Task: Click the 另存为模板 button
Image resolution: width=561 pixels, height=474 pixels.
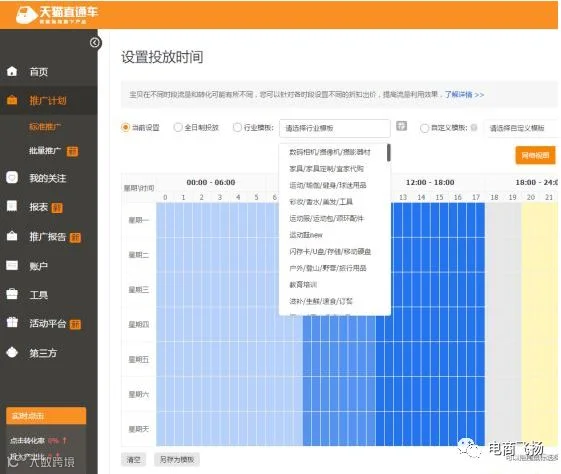Action: point(177,460)
